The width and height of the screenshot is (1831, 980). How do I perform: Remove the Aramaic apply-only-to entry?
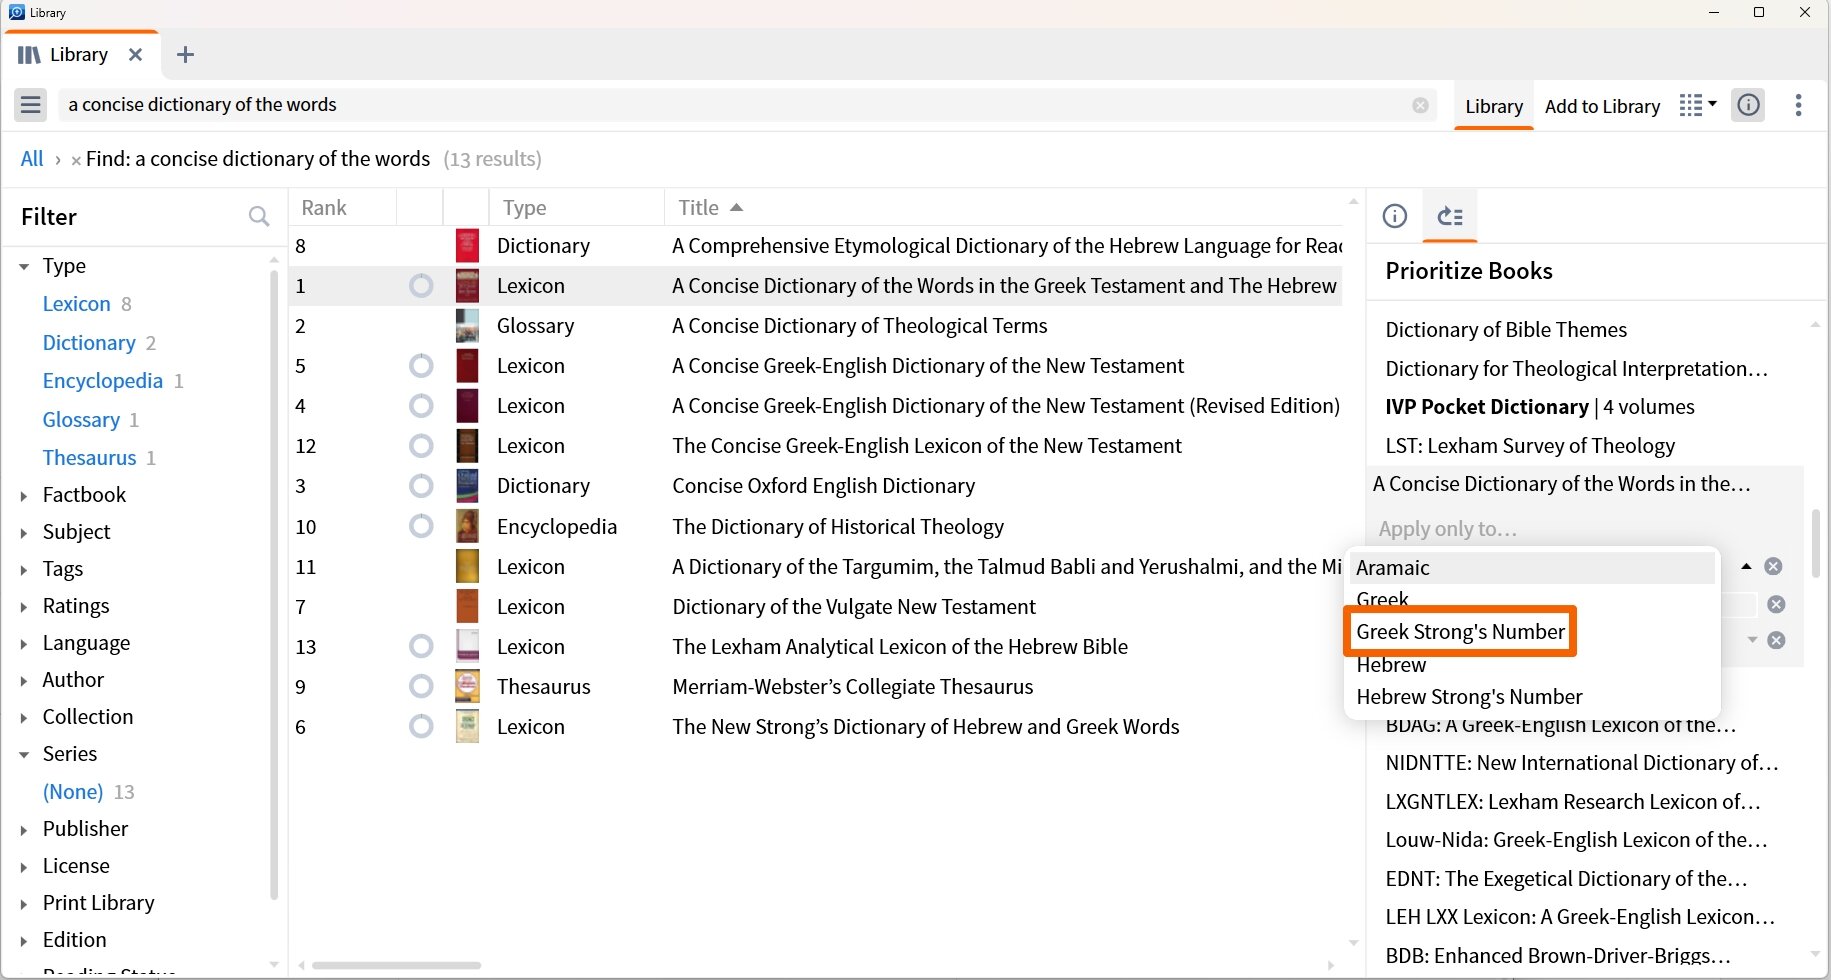click(x=1773, y=567)
